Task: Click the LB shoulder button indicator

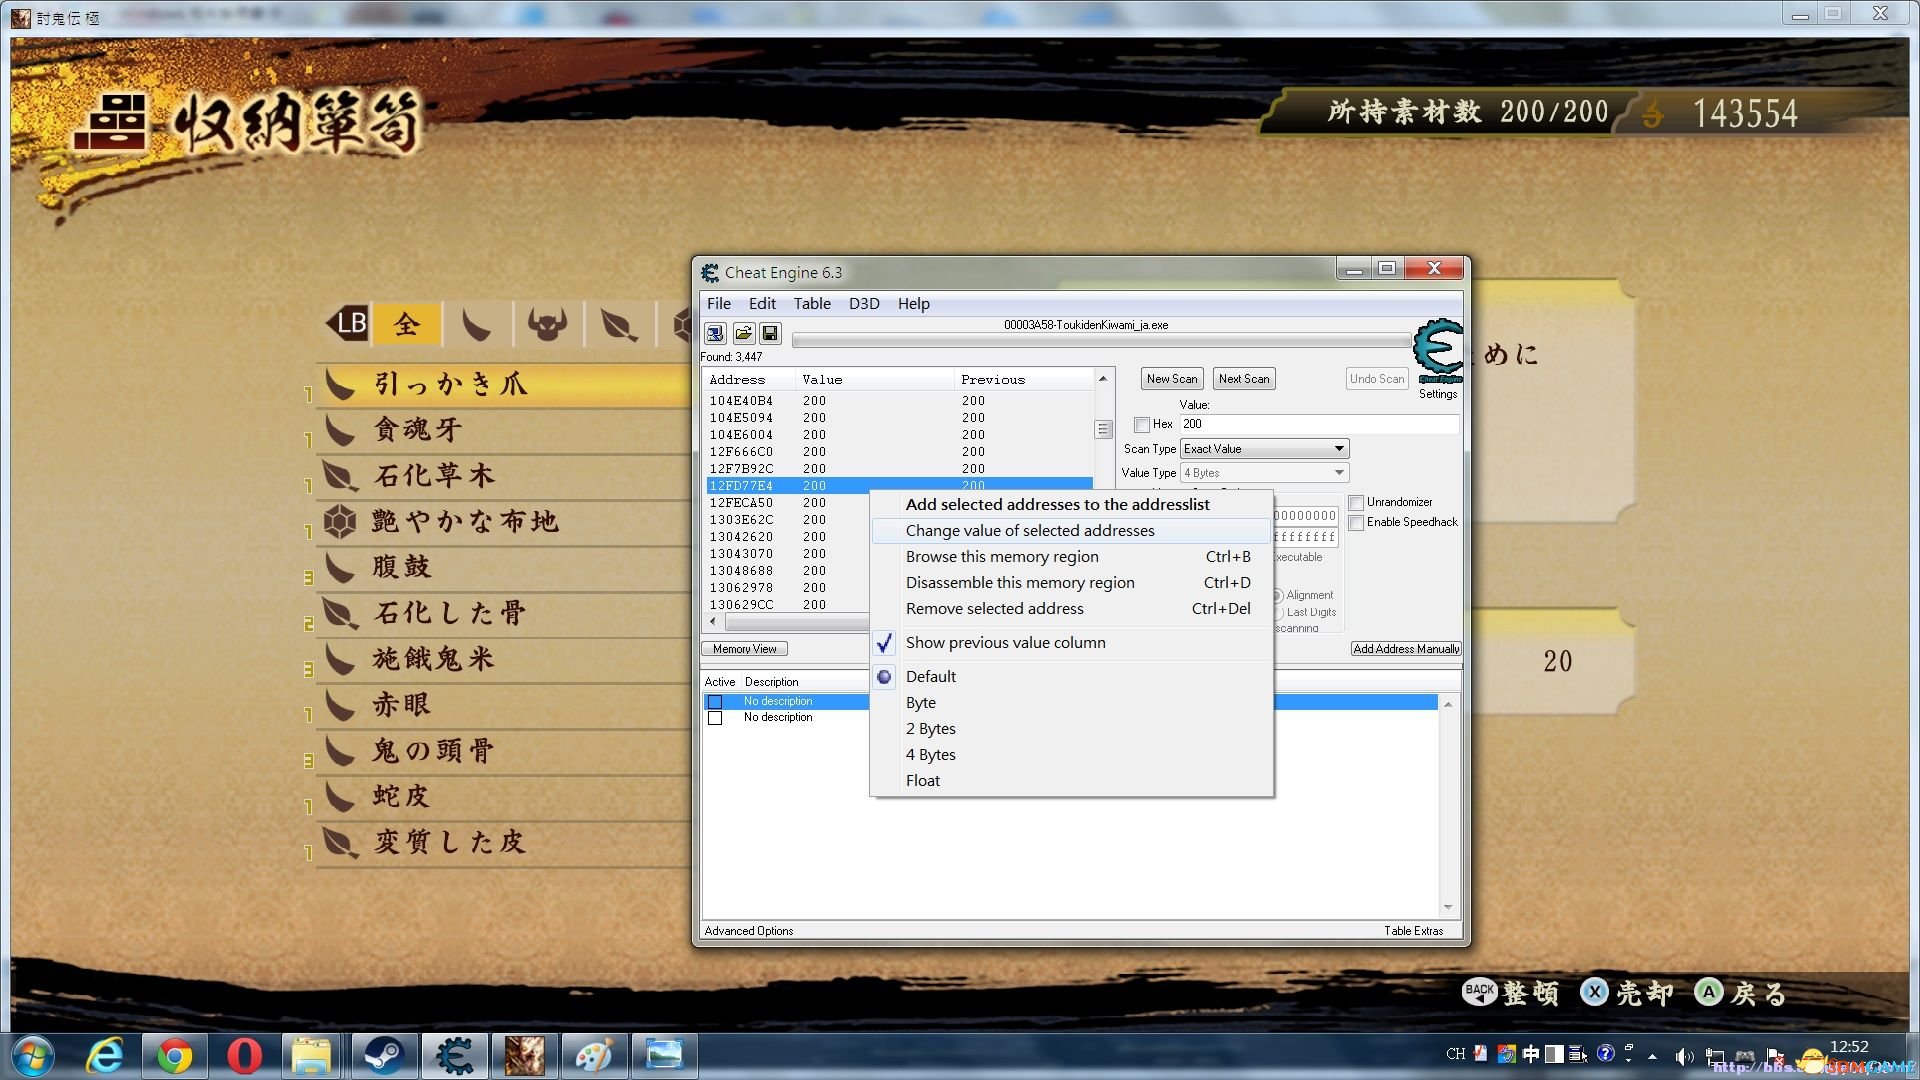Action: [x=347, y=323]
